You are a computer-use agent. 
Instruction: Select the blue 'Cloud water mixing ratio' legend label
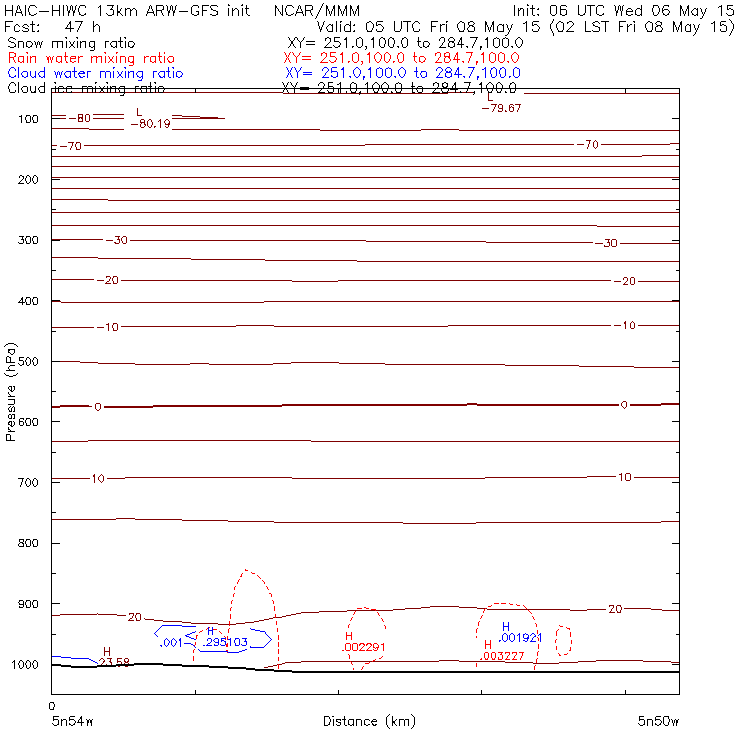point(95,74)
